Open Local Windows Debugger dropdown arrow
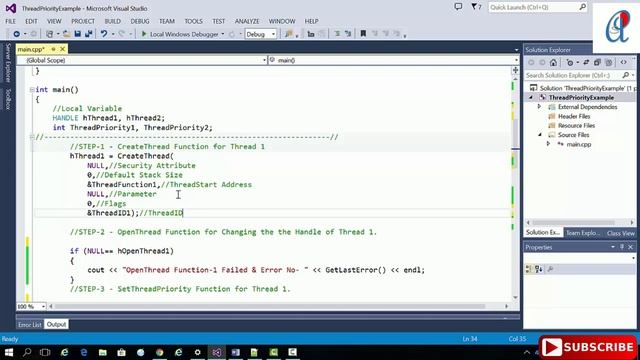Screen dimensions: 640x360 223,34
